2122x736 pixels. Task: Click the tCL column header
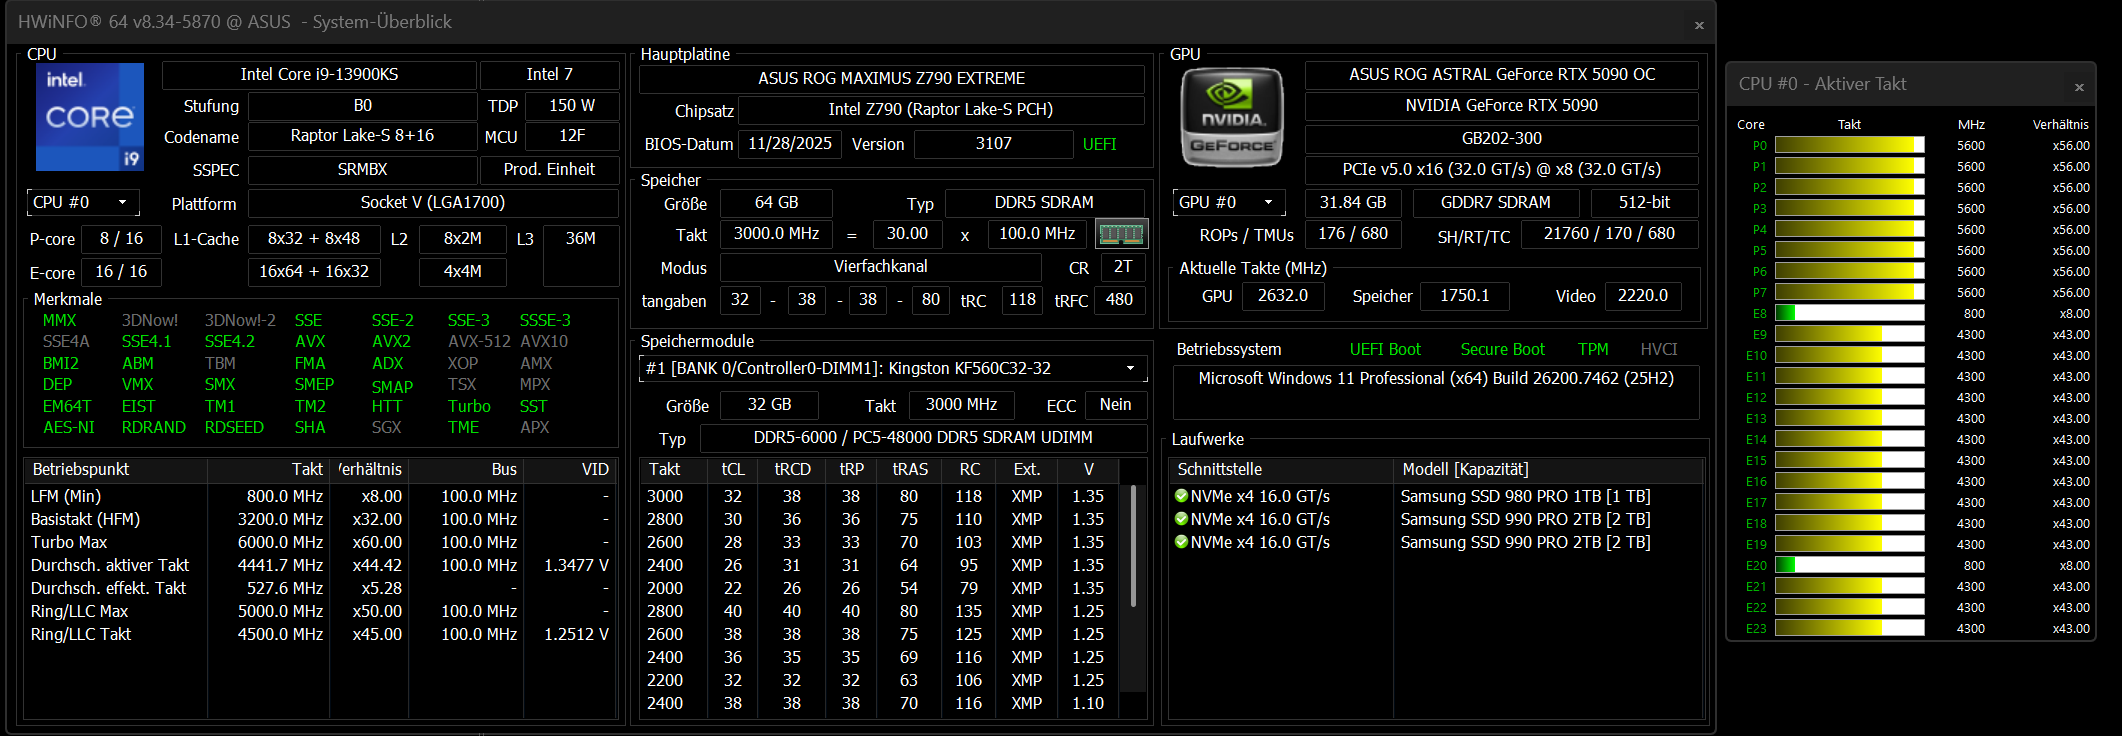pos(733,470)
